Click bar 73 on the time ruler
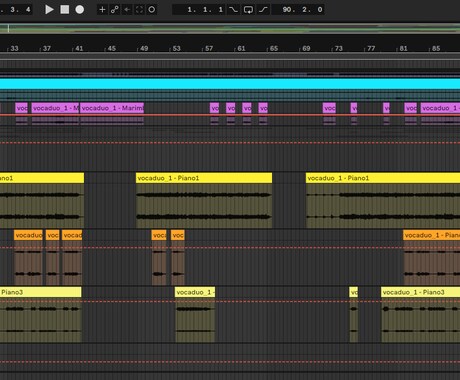This screenshot has width=460, height=380. pos(339,49)
